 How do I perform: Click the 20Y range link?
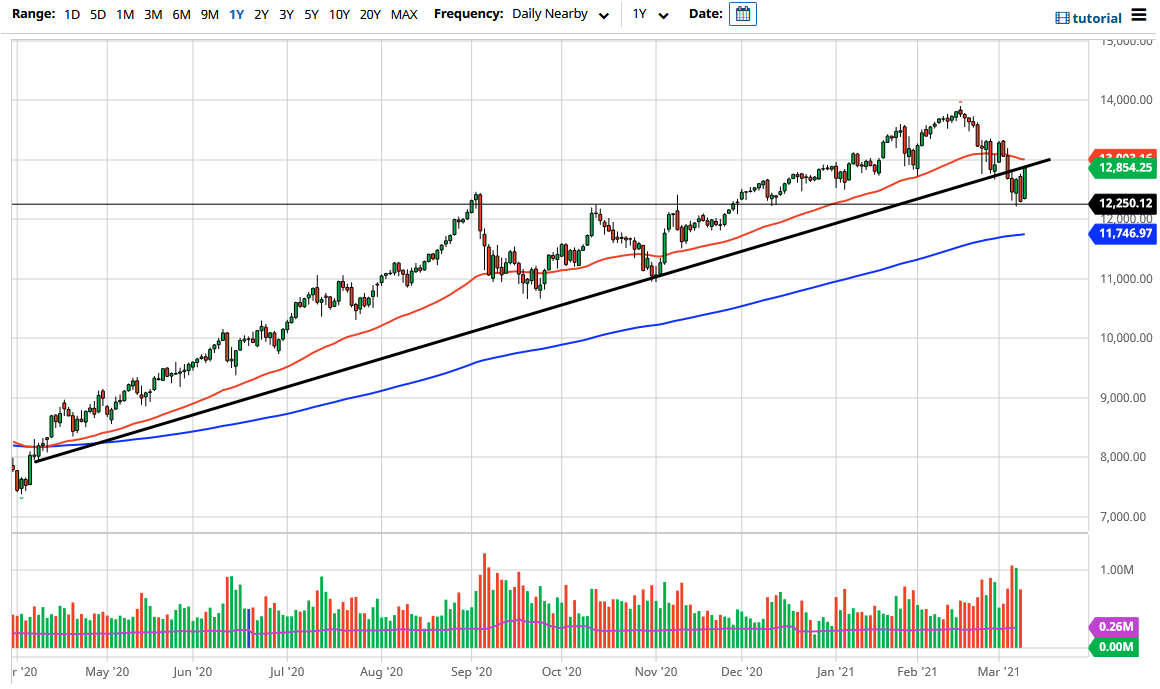point(370,15)
